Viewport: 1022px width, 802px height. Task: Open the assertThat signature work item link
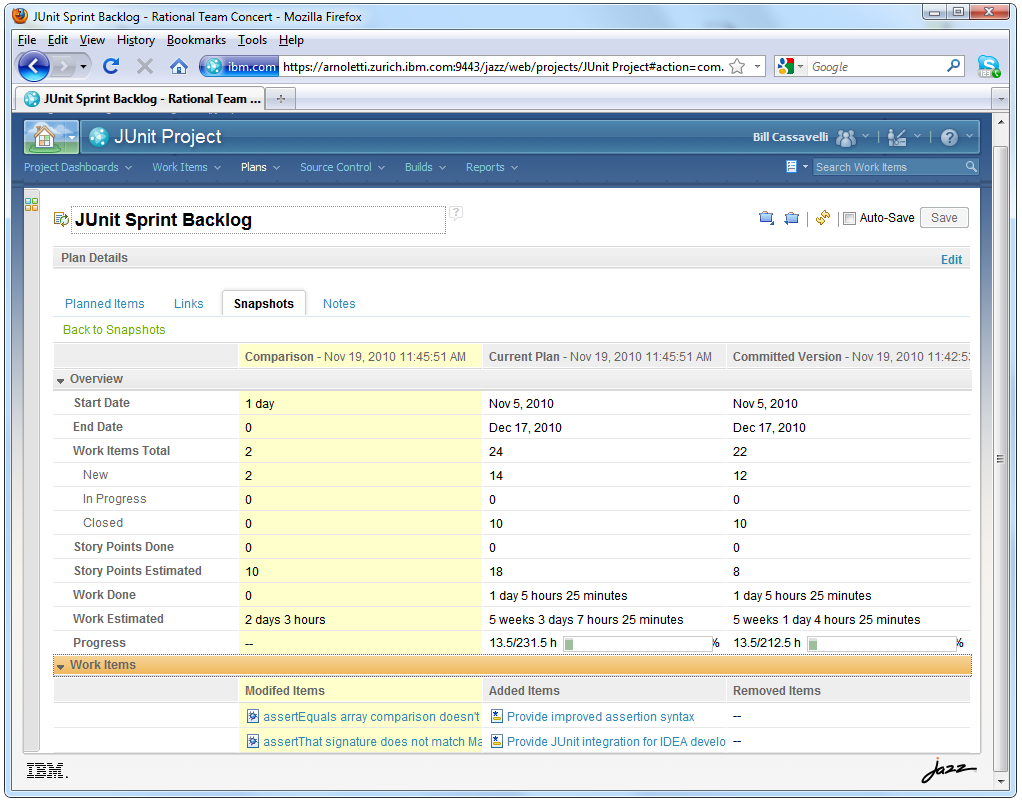(x=372, y=741)
